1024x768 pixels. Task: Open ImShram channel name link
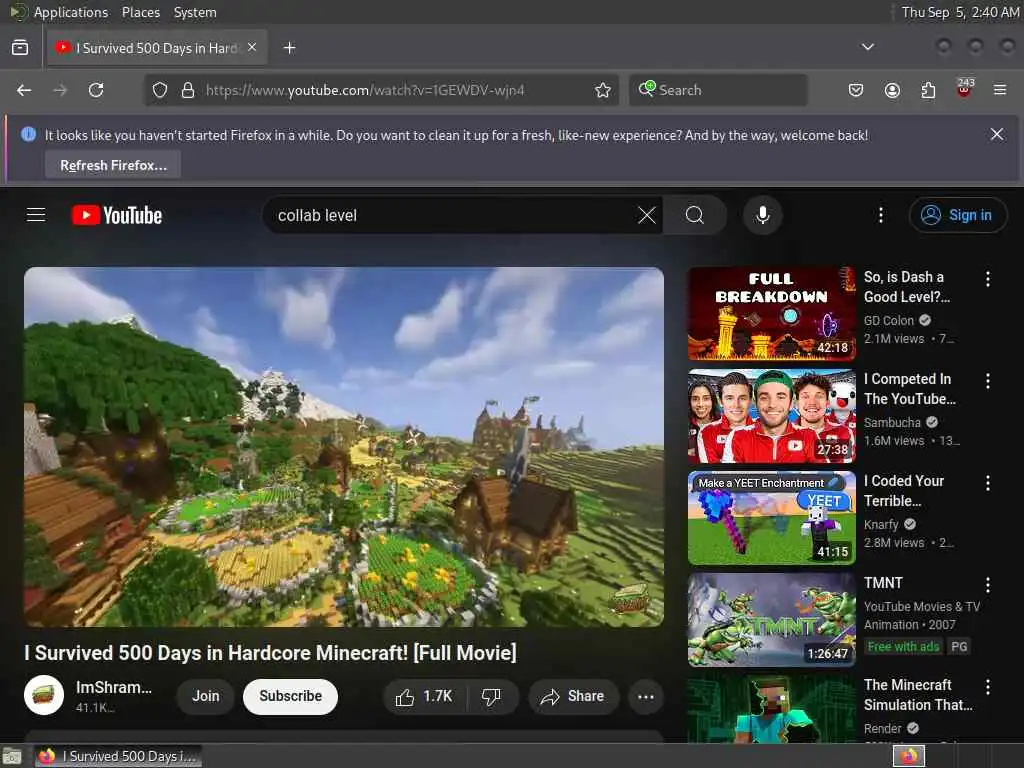click(x=114, y=688)
